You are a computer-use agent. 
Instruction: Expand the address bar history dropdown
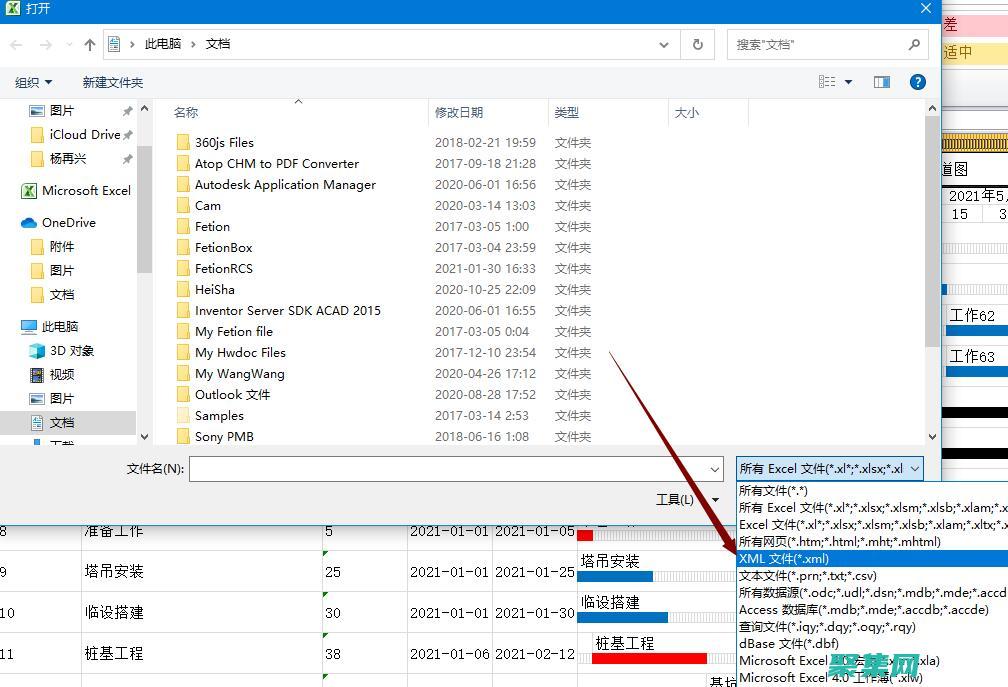[x=663, y=44]
